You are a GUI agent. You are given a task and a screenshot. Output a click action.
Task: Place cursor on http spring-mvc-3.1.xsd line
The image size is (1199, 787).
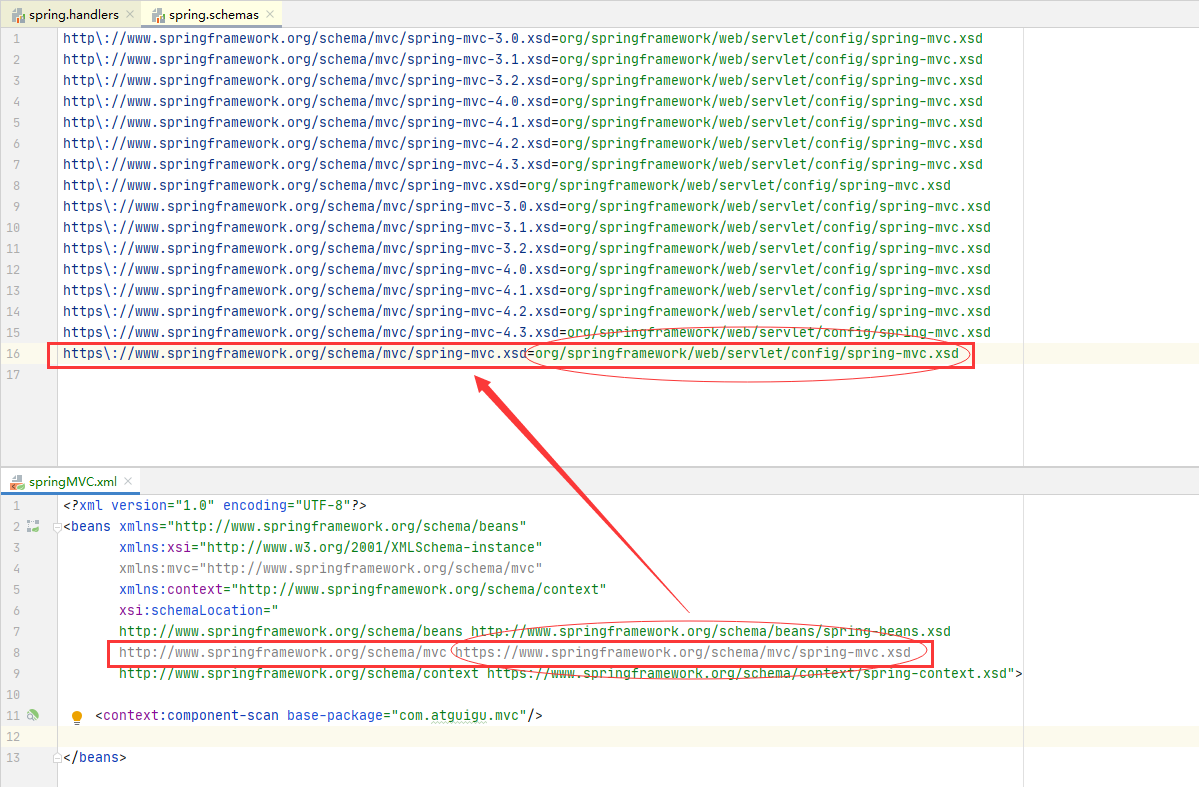pos(523,59)
